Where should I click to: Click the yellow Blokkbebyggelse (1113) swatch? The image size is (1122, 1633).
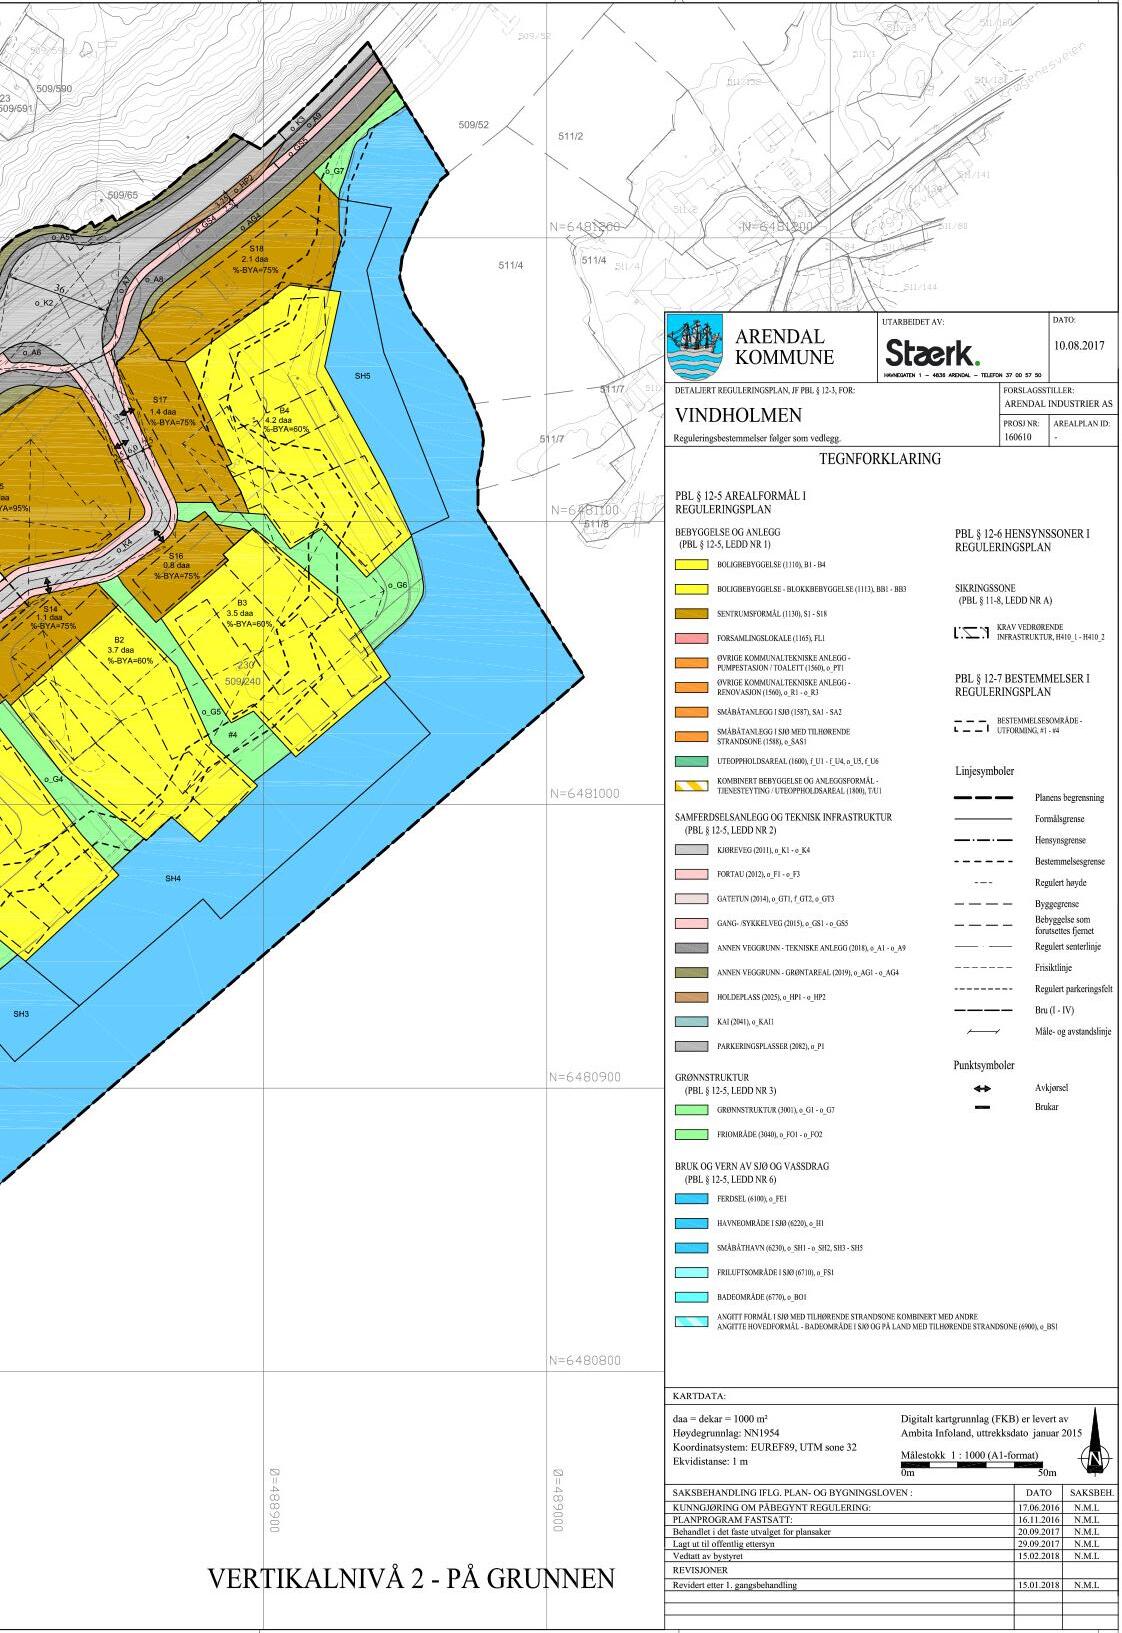click(692, 589)
